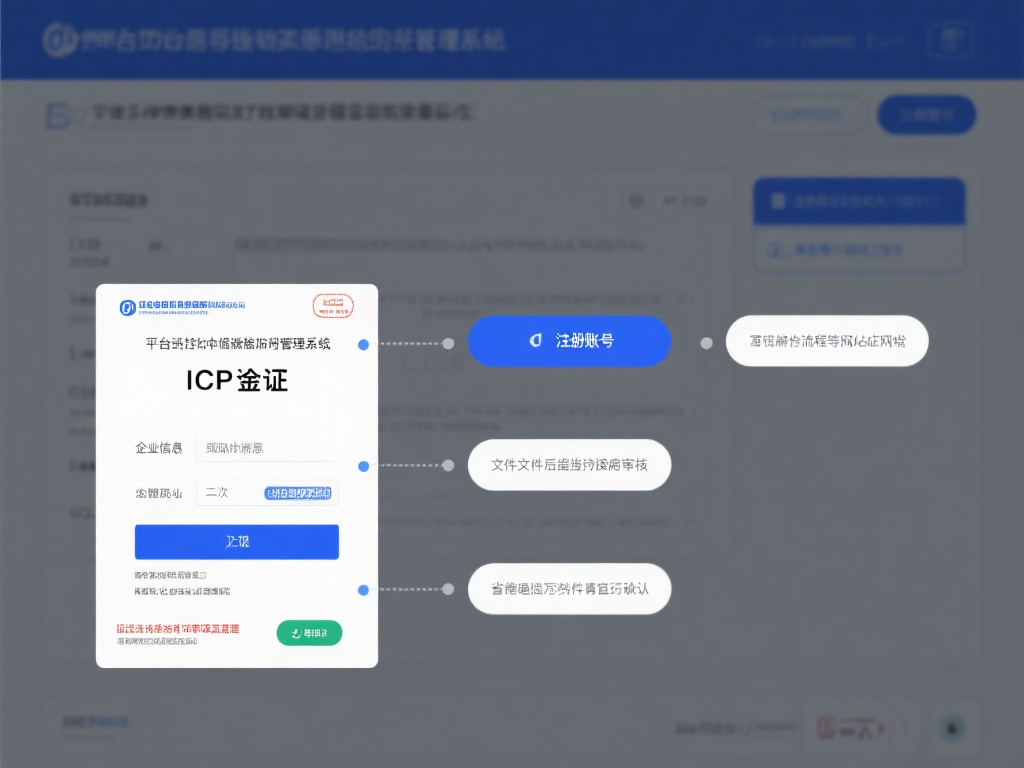Tick the second agreement checkbox in the dialog

click(x=137, y=590)
